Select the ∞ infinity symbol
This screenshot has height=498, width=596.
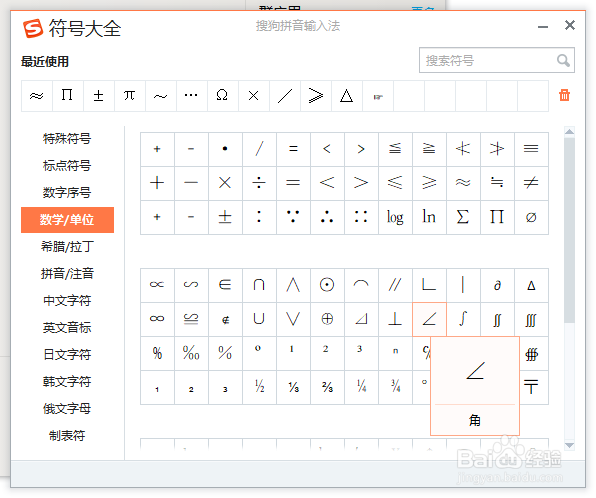pos(157,319)
